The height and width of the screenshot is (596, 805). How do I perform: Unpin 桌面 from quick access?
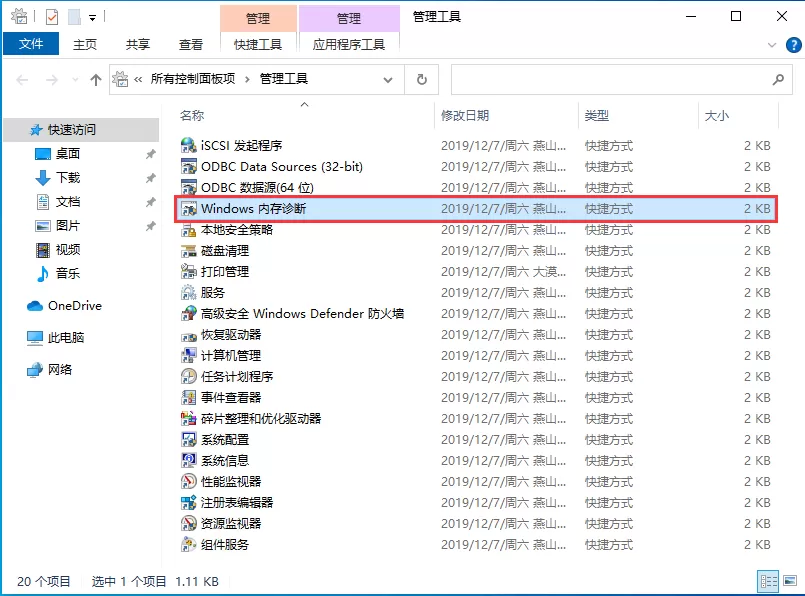pos(151,155)
